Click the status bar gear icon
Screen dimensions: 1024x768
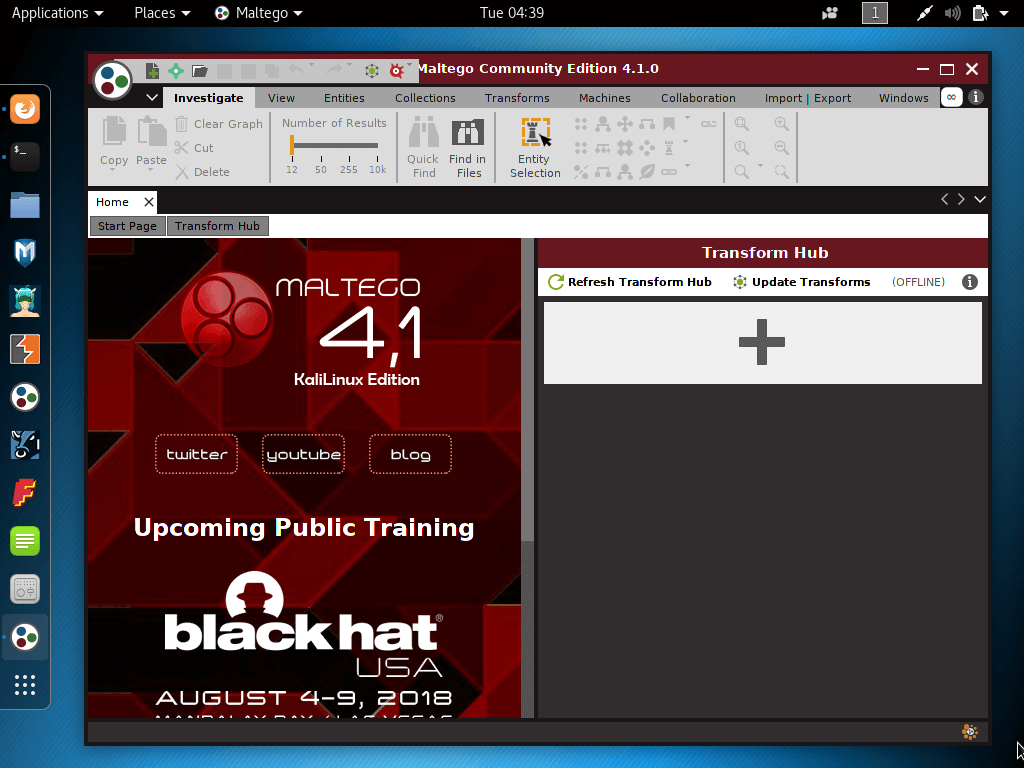(970, 732)
